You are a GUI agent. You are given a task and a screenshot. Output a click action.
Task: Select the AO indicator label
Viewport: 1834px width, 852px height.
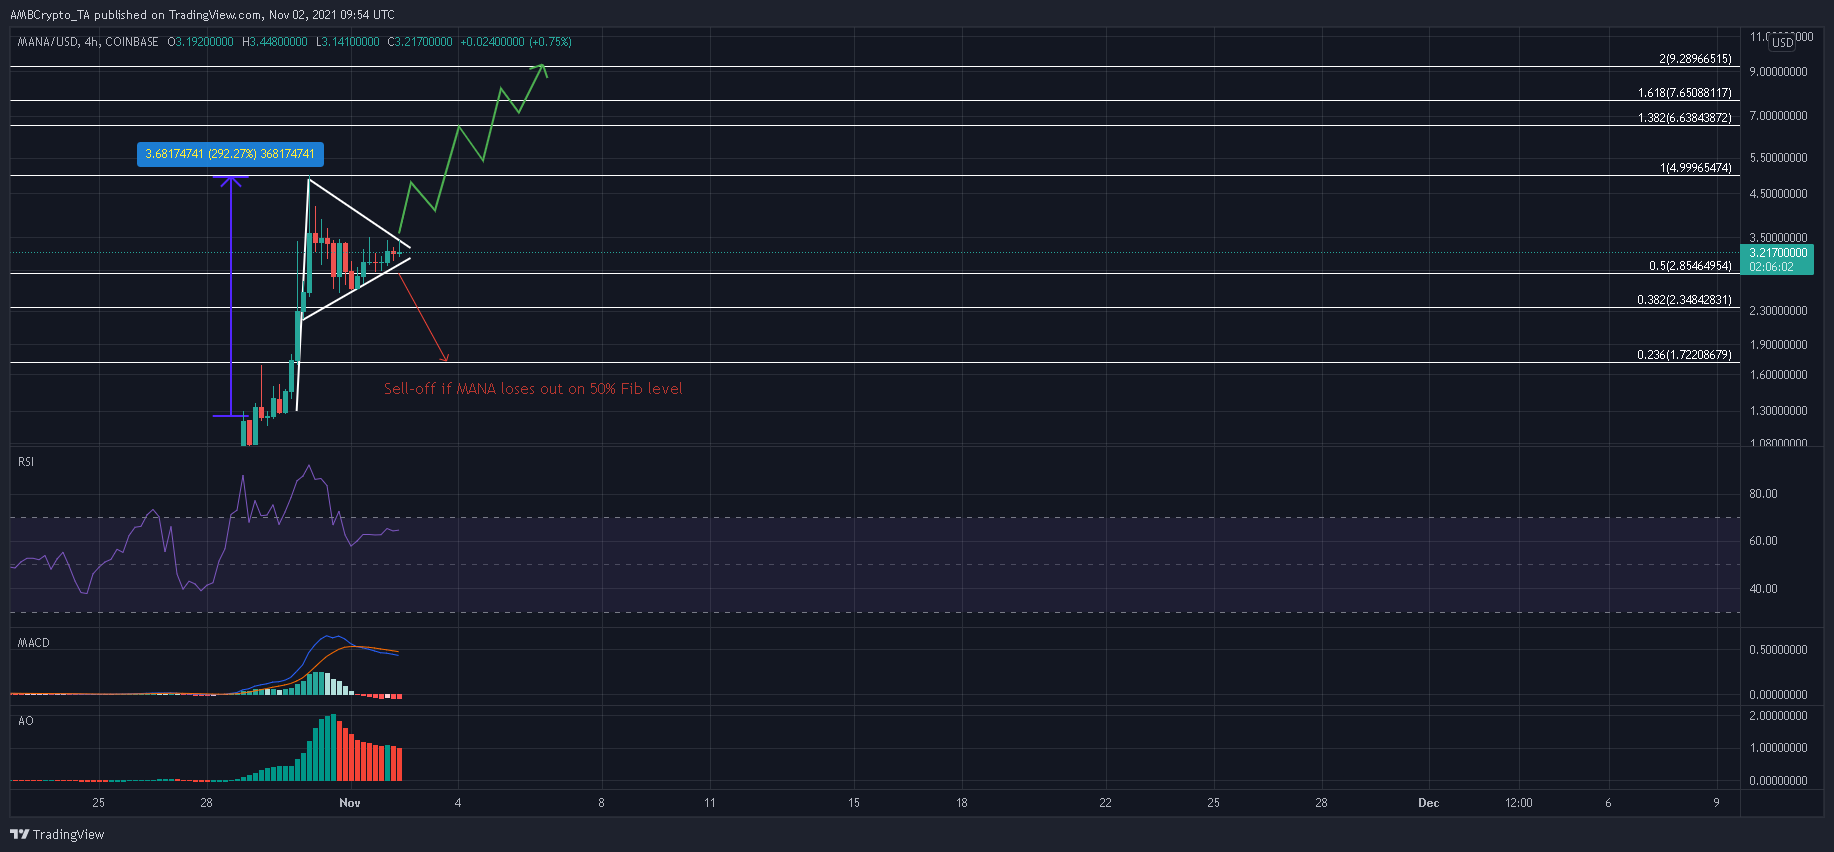point(26,721)
